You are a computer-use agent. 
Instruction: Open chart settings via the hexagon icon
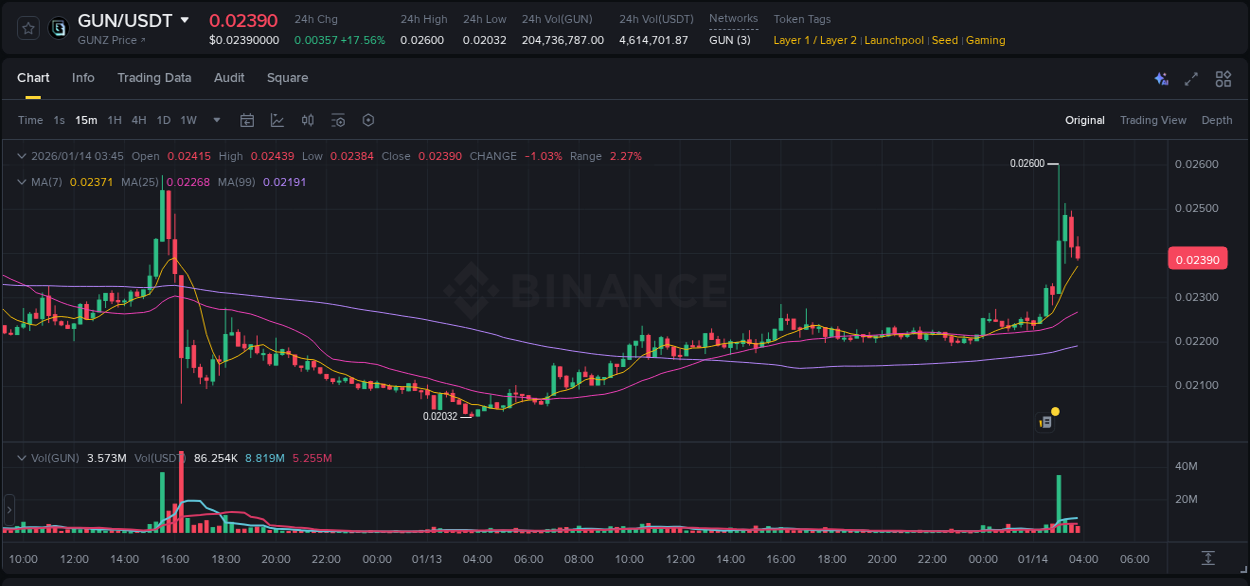368,120
